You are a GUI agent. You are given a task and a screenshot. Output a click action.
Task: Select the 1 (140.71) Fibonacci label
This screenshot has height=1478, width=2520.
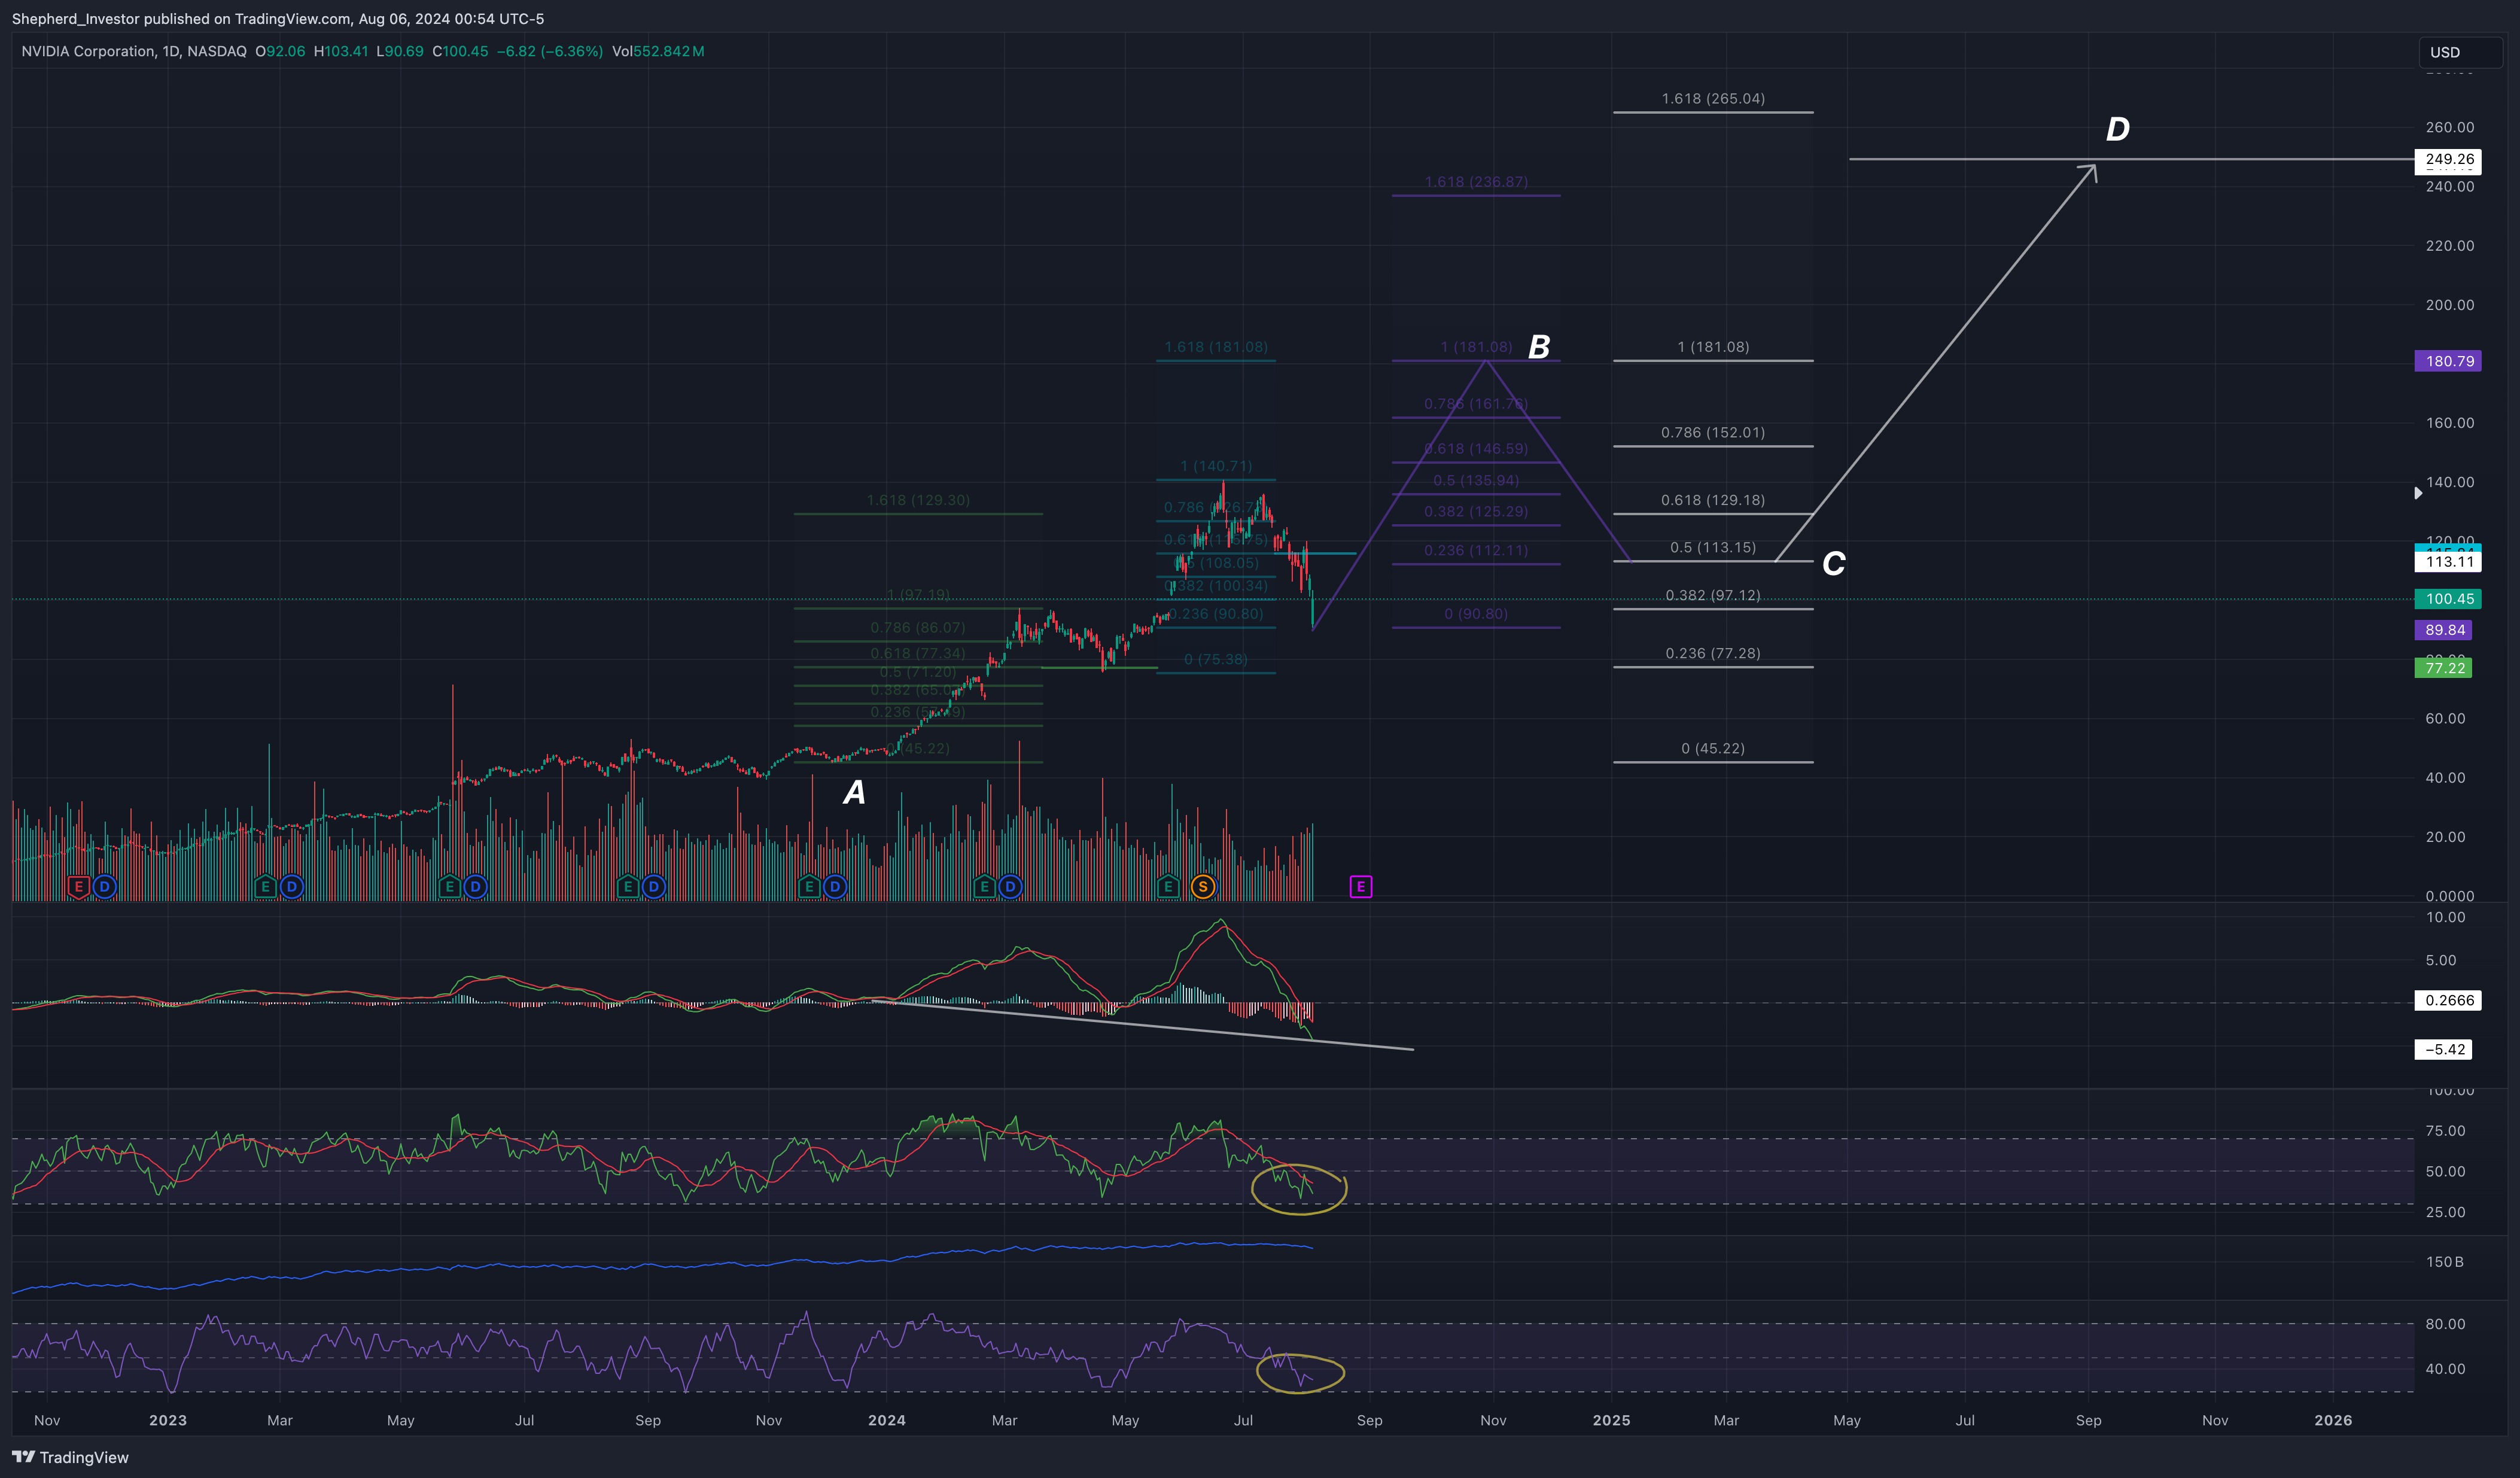coord(1216,466)
